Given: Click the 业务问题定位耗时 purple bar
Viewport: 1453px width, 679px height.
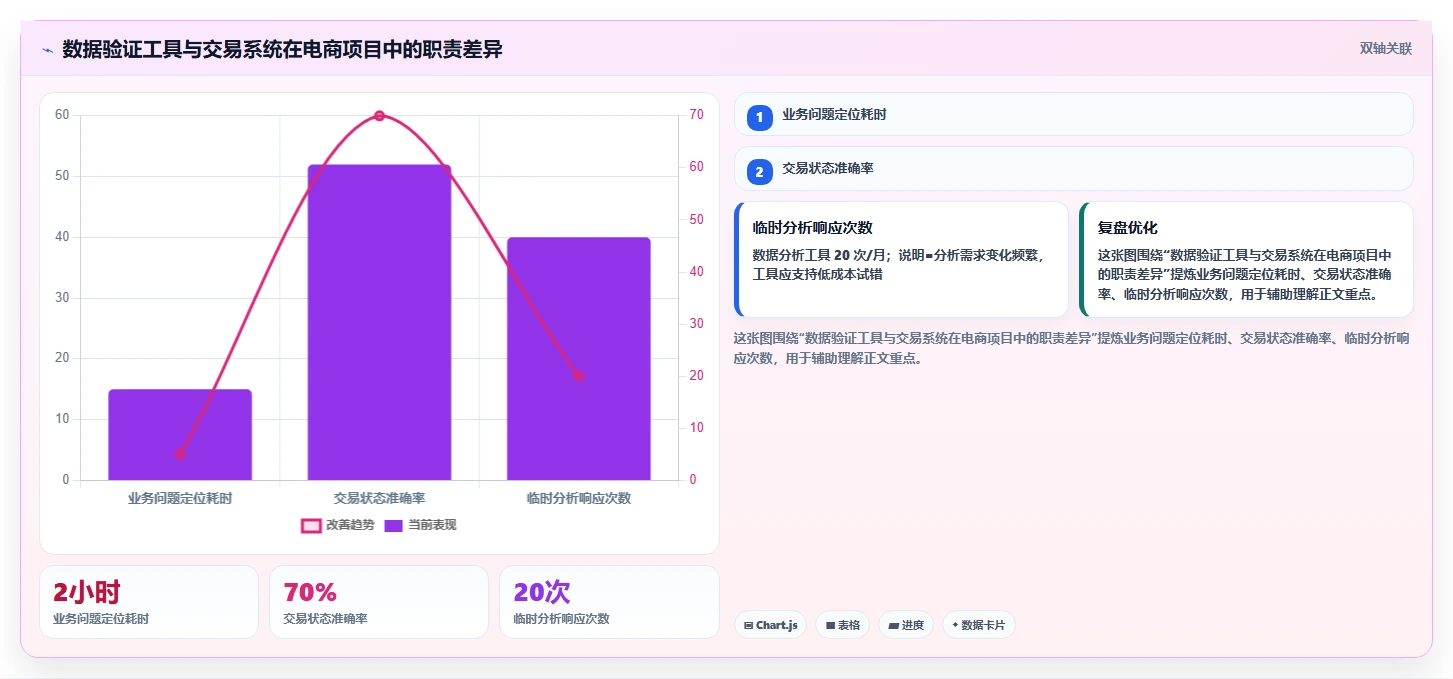Looking at the screenshot, I should (180, 435).
